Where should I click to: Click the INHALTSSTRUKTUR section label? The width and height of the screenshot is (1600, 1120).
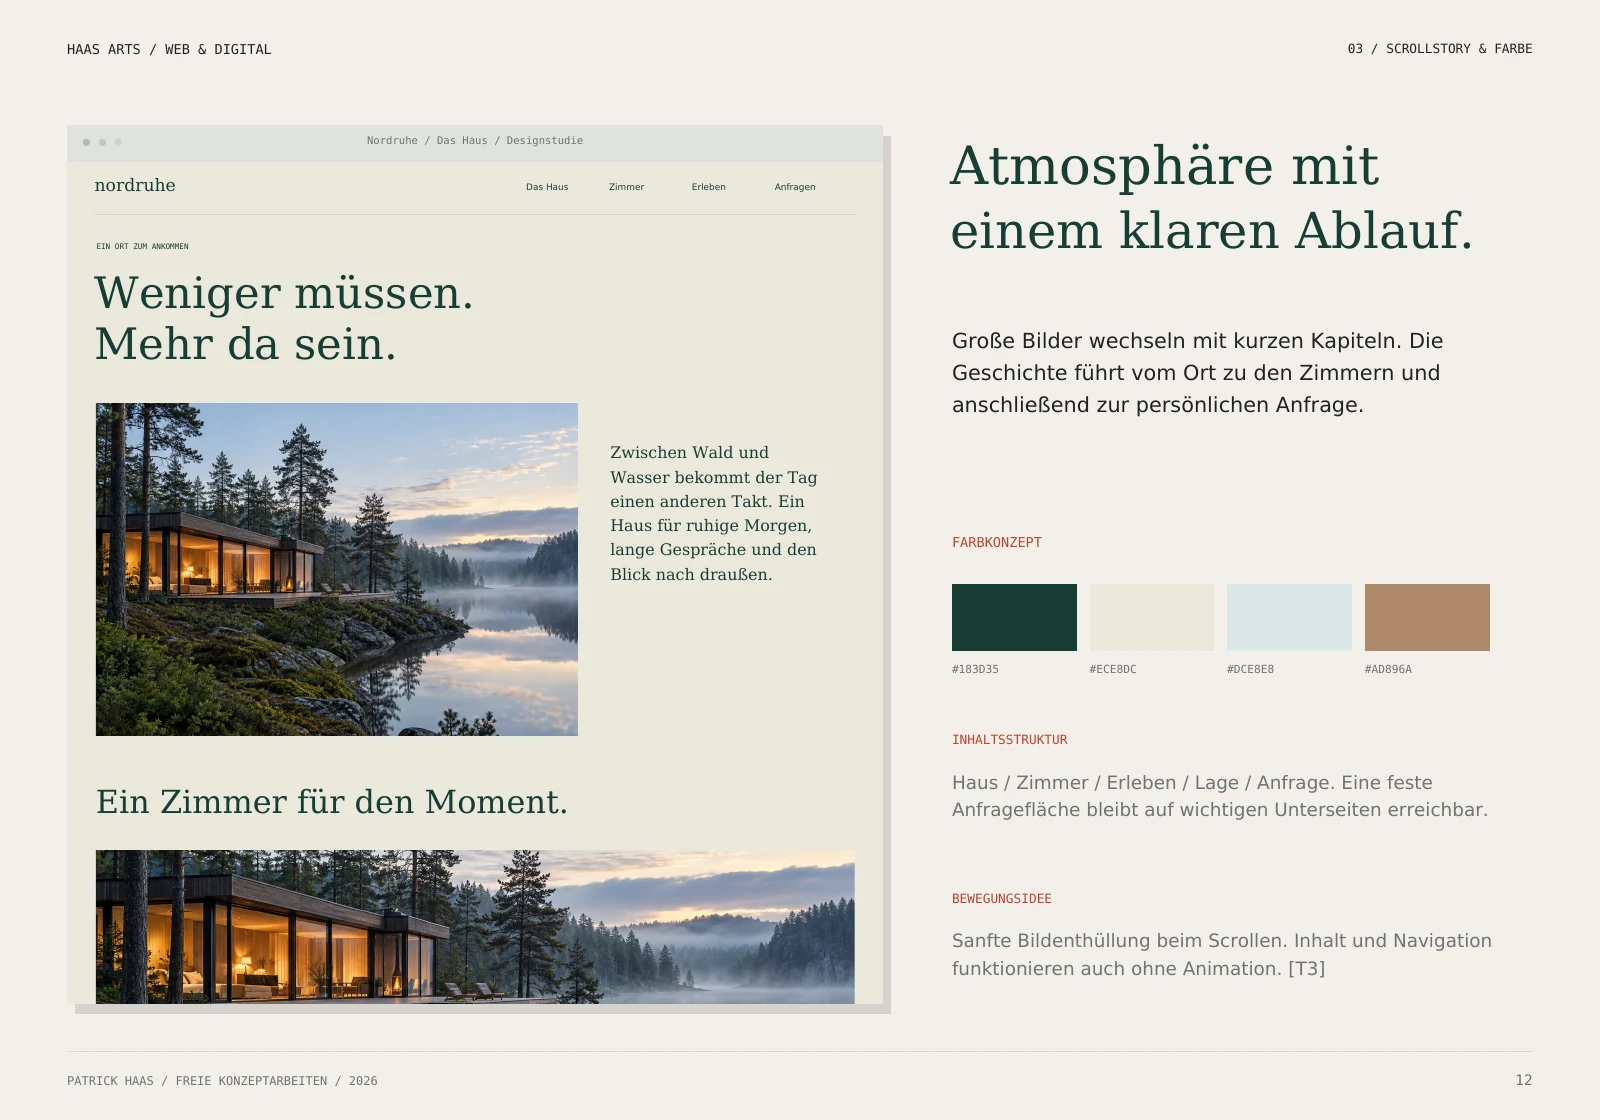1010,740
